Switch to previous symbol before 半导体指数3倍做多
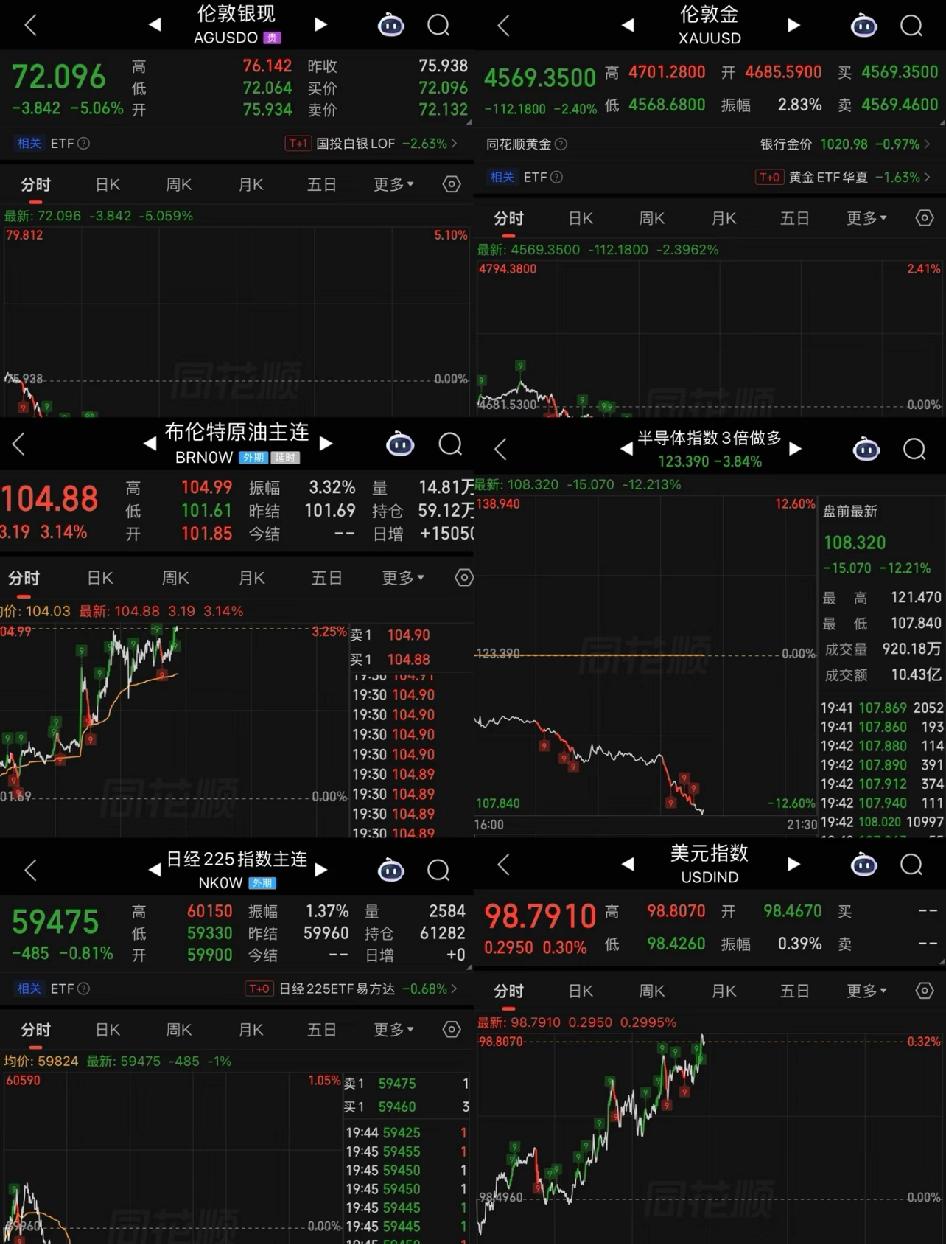Screen dimensions: 946x1244 627,449
